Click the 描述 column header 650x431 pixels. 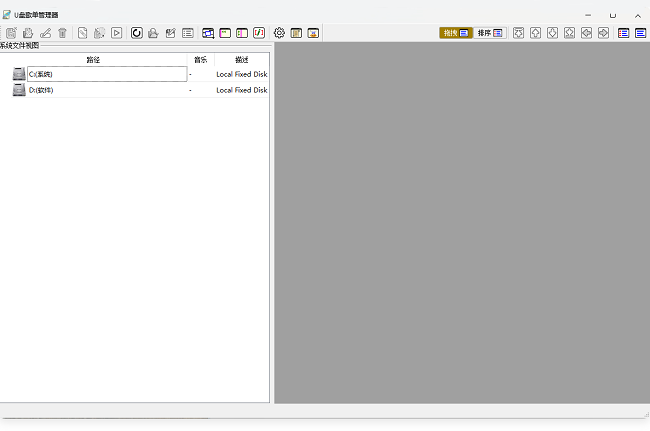coord(241,60)
